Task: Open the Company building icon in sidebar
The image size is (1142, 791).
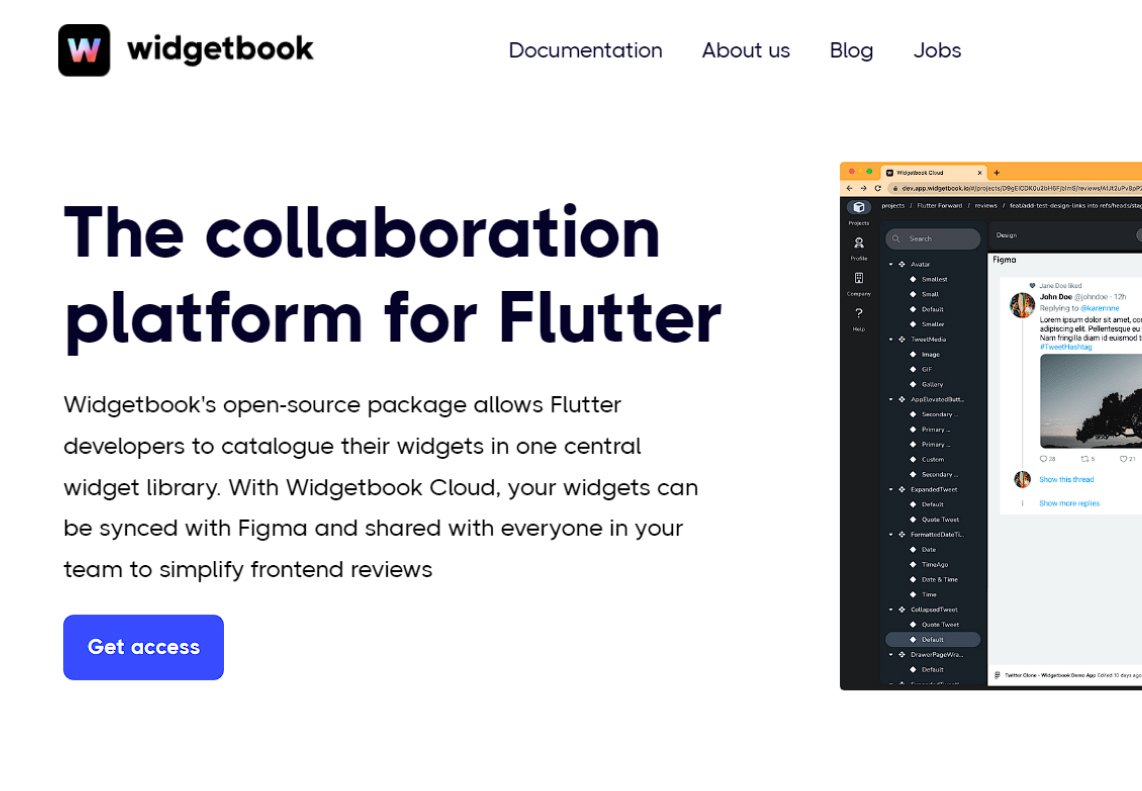Action: (859, 278)
